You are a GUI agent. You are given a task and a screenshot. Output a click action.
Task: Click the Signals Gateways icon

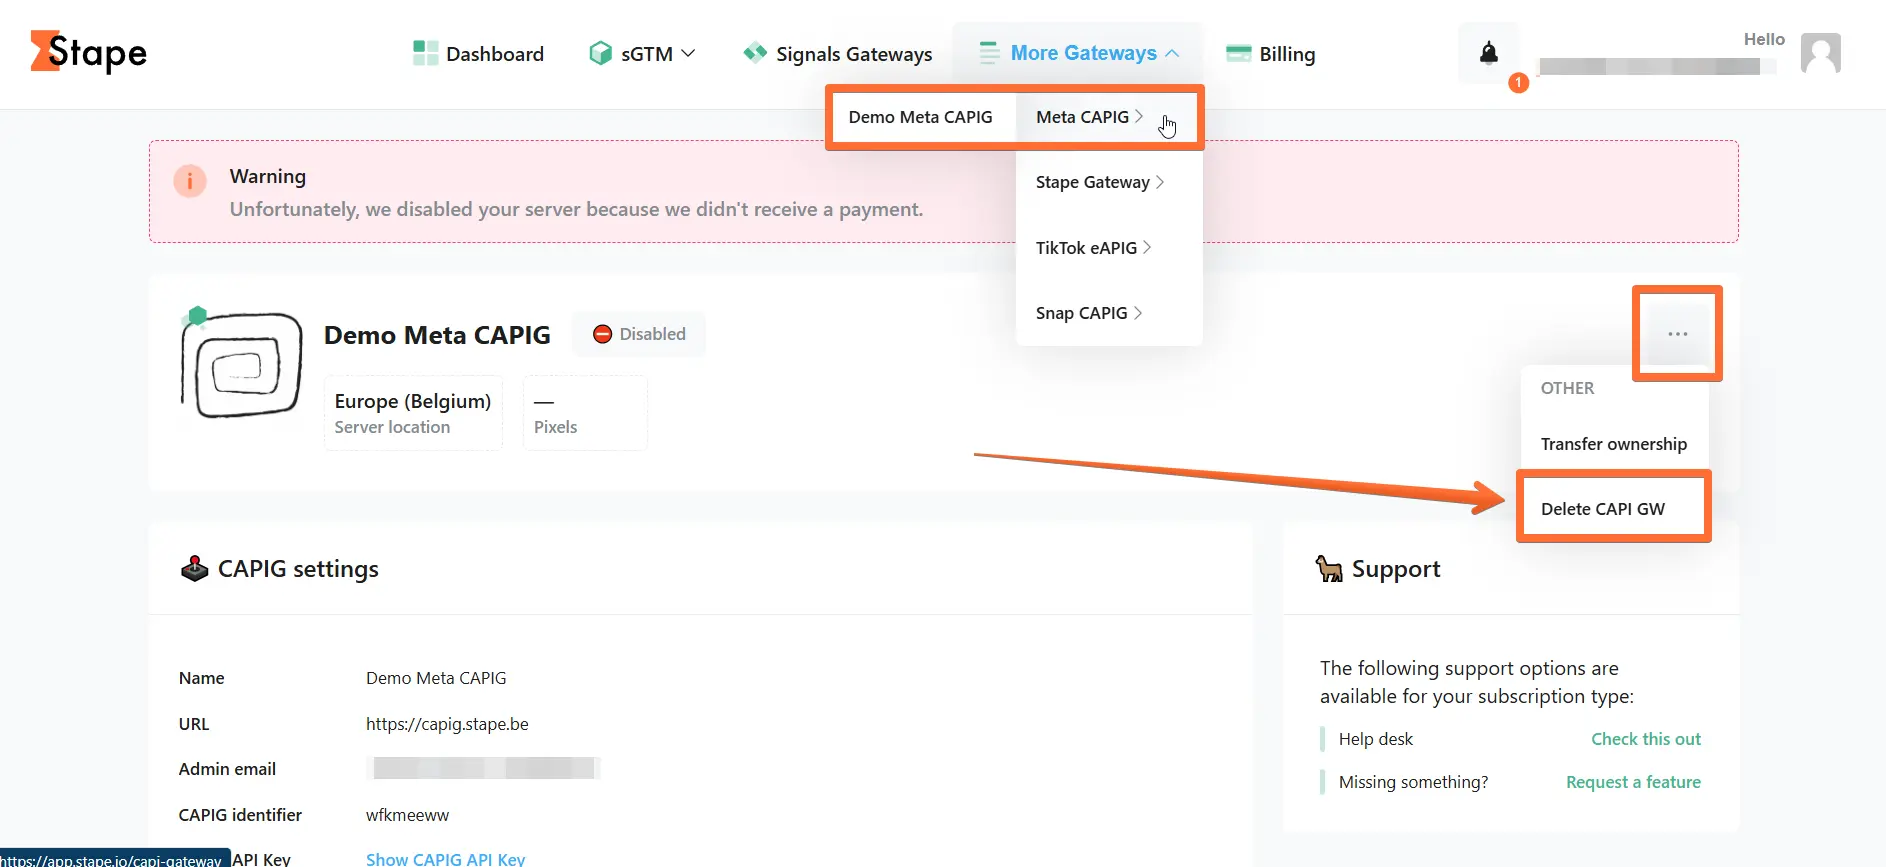[x=755, y=53]
